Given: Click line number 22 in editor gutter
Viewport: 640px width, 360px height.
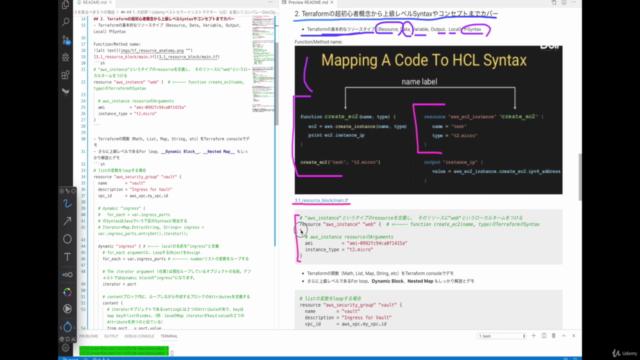Looking at the screenshot, I should pyautogui.click(x=83, y=82).
